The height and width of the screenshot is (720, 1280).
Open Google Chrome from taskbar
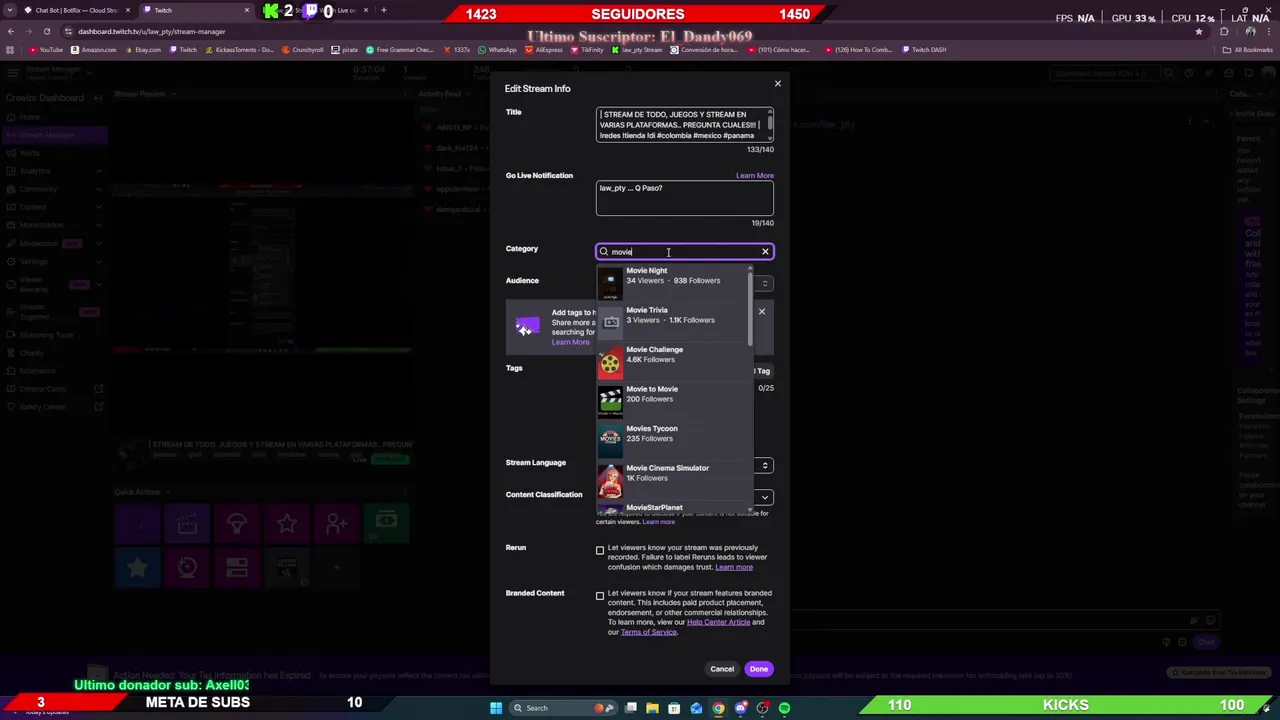(x=718, y=708)
